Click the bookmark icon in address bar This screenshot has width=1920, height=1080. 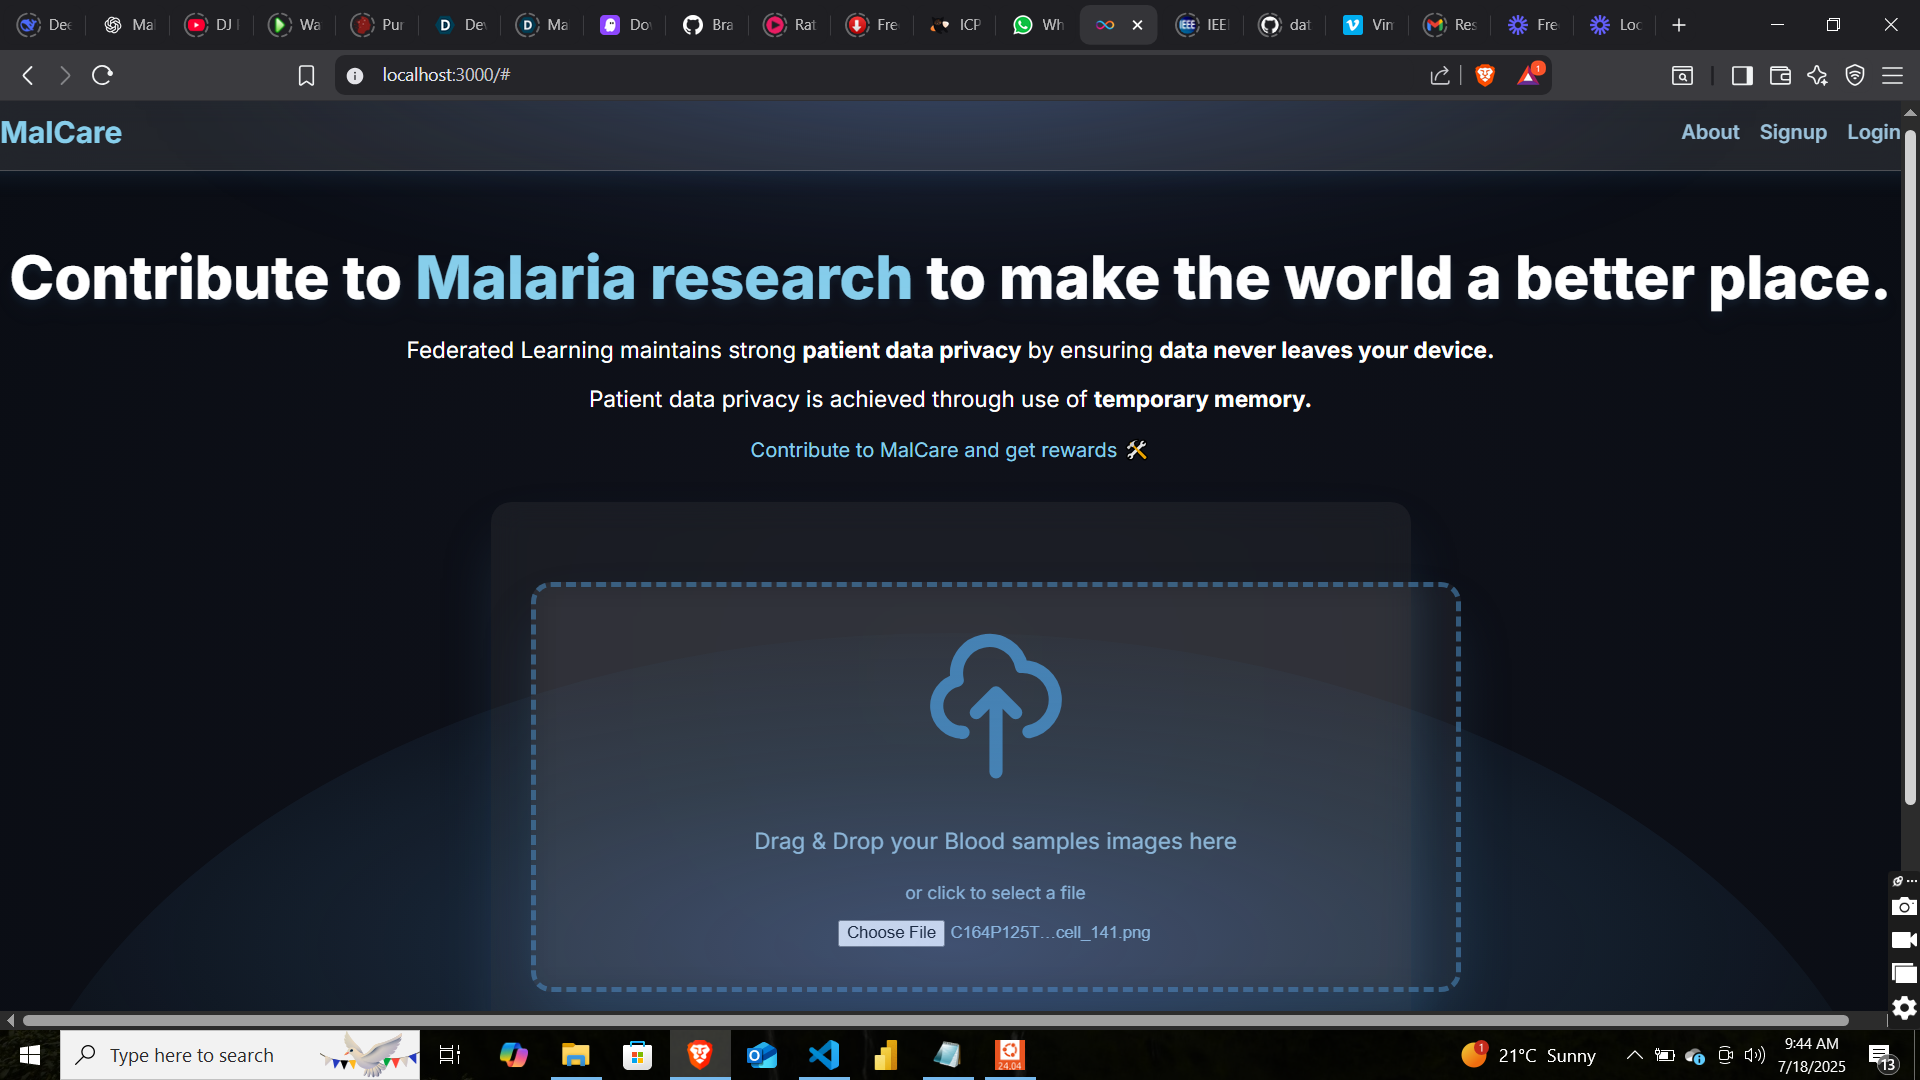[x=306, y=75]
